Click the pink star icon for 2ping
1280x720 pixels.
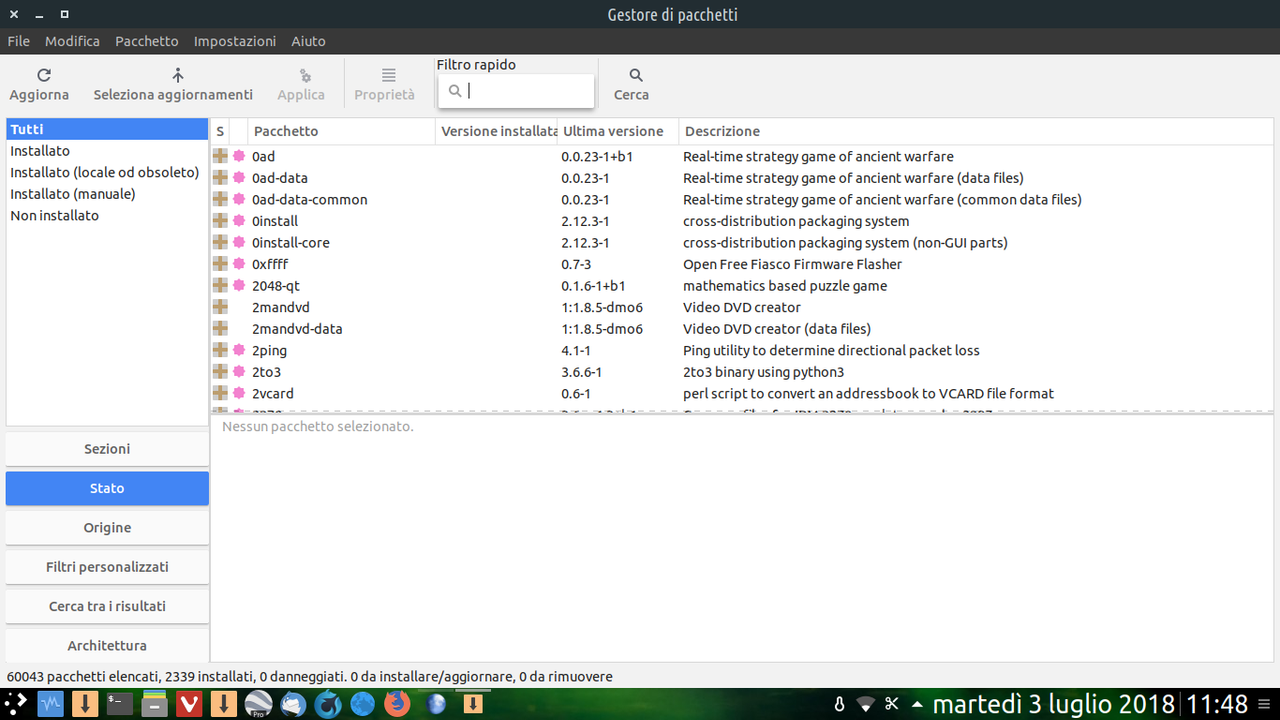coord(239,350)
